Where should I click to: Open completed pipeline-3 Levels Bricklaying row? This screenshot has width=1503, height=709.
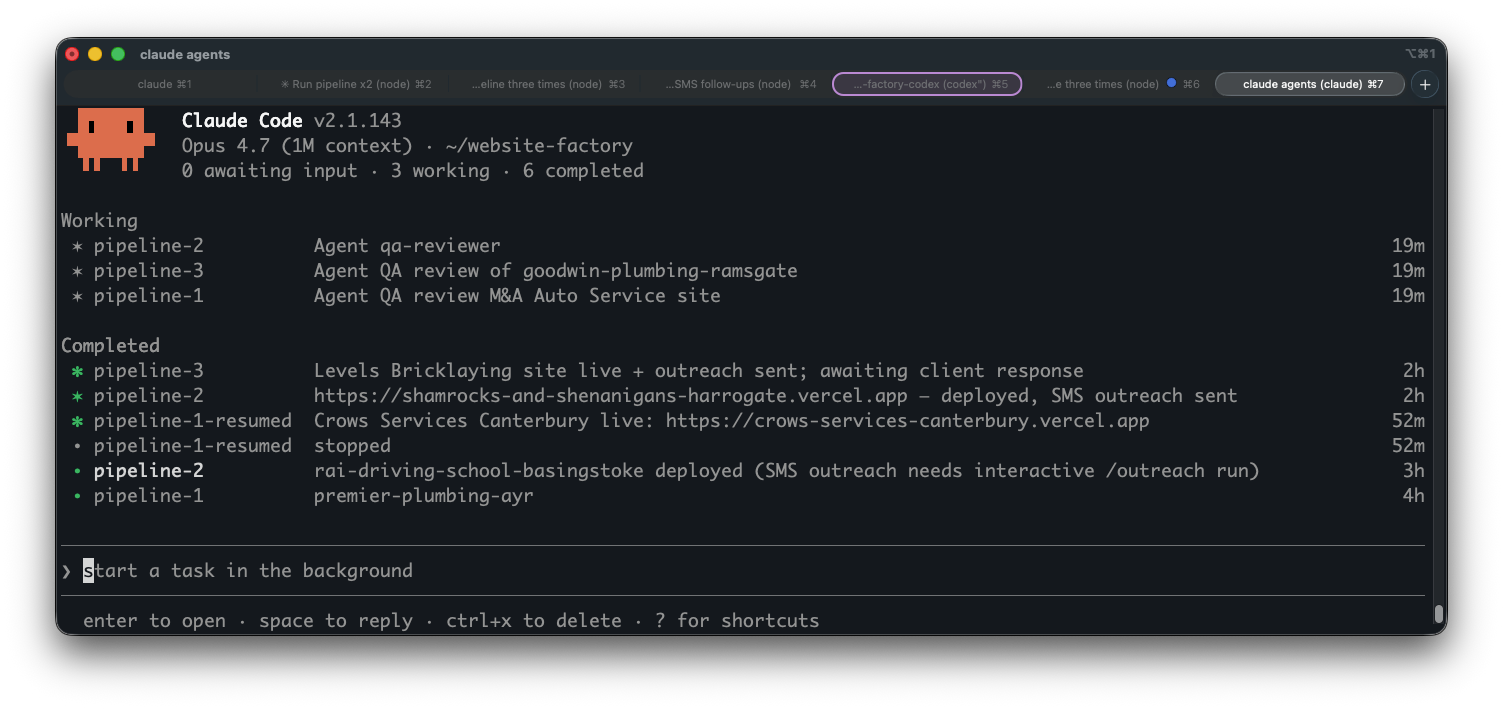[x=743, y=371]
